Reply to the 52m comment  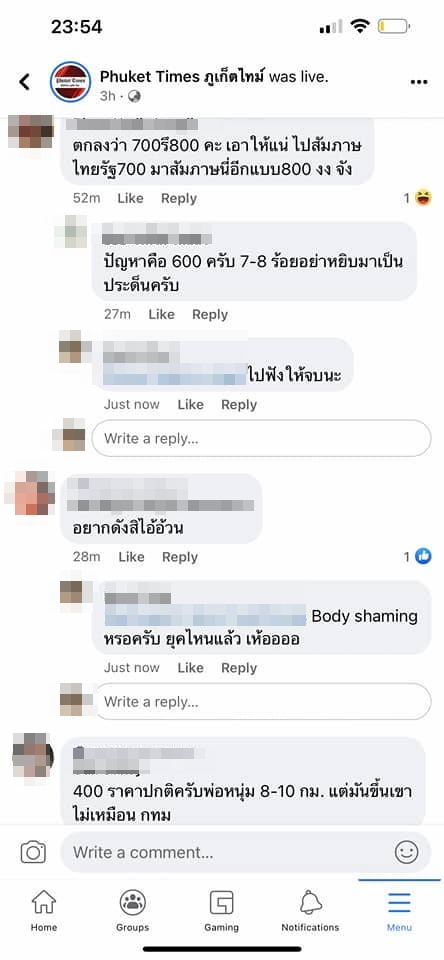pos(179,198)
